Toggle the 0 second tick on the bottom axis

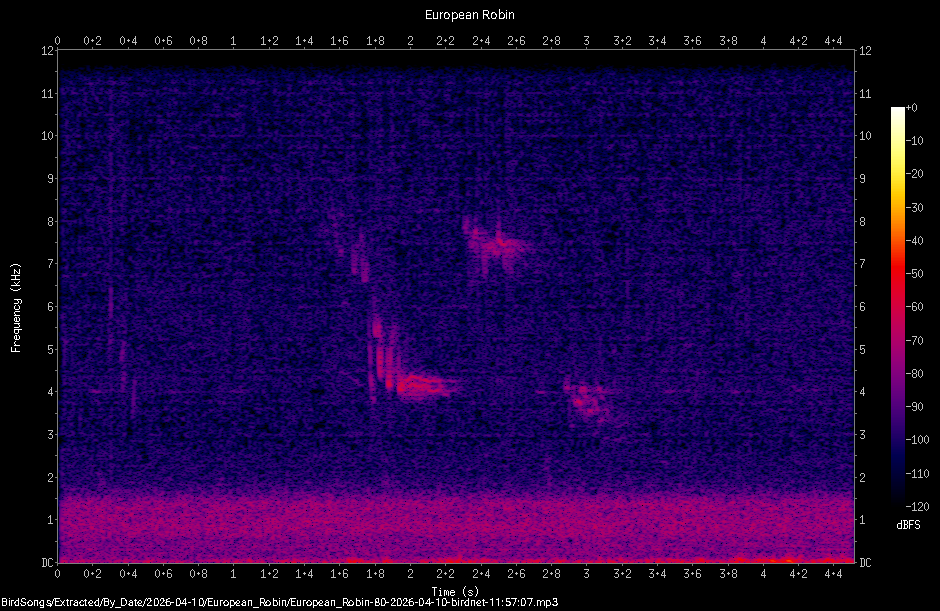coord(58,574)
